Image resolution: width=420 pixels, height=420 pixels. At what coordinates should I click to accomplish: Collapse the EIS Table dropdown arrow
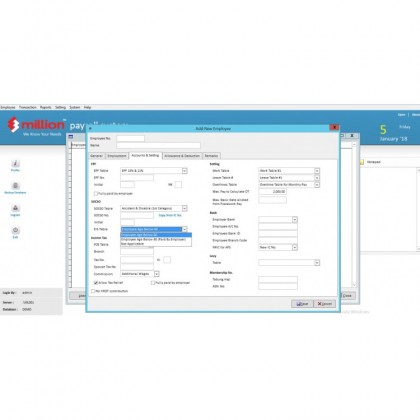(x=184, y=229)
